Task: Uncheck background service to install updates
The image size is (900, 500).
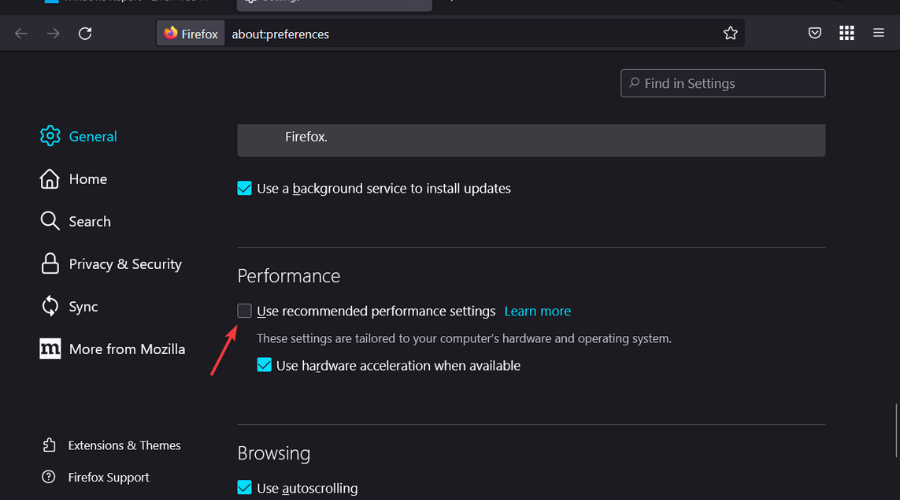Action: pyautogui.click(x=245, y=188)
